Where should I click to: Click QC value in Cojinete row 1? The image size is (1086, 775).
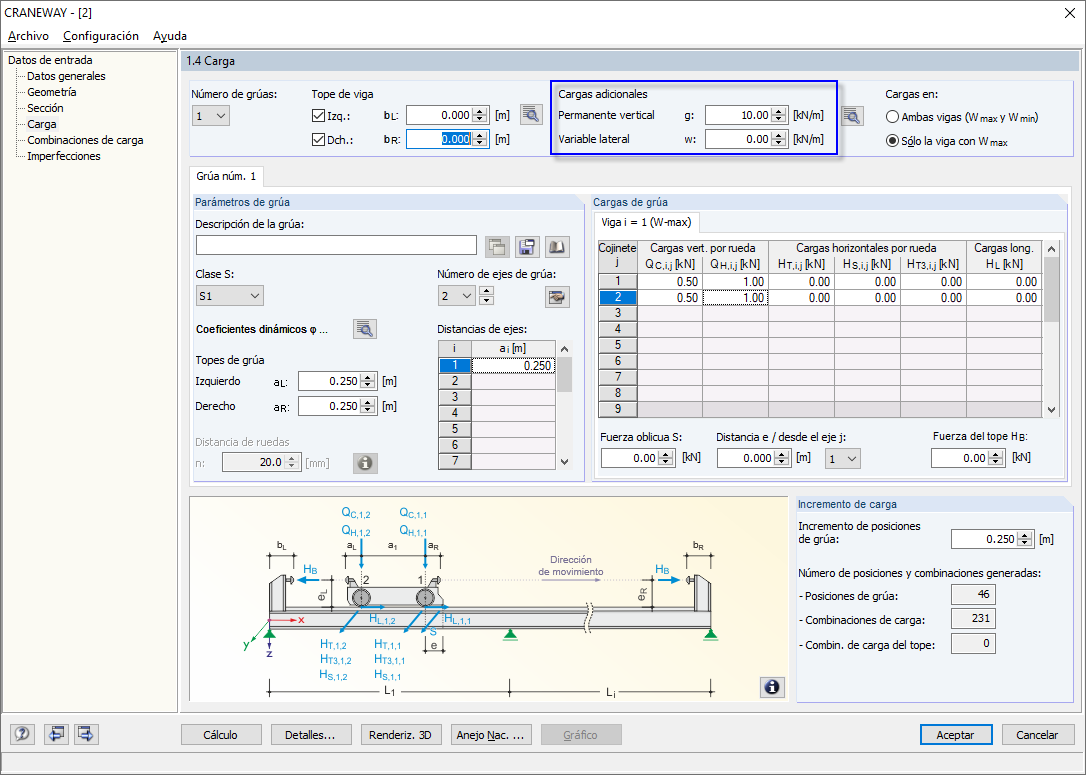670,281
